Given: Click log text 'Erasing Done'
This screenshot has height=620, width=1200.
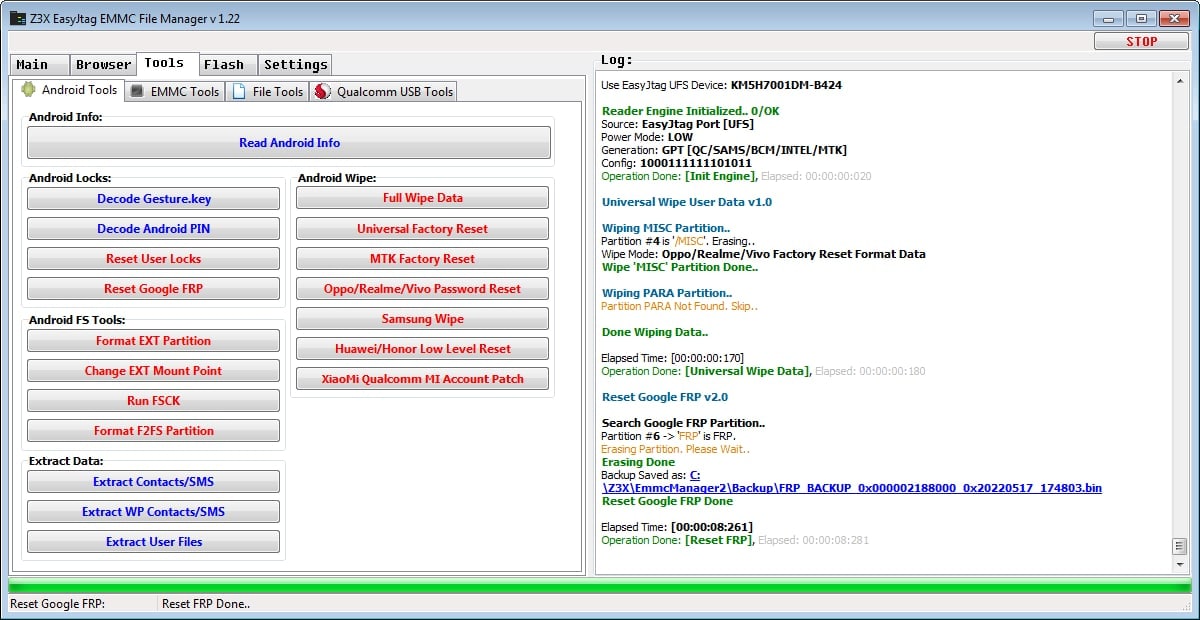Looking at the screenshot, I should coord(638,462).
